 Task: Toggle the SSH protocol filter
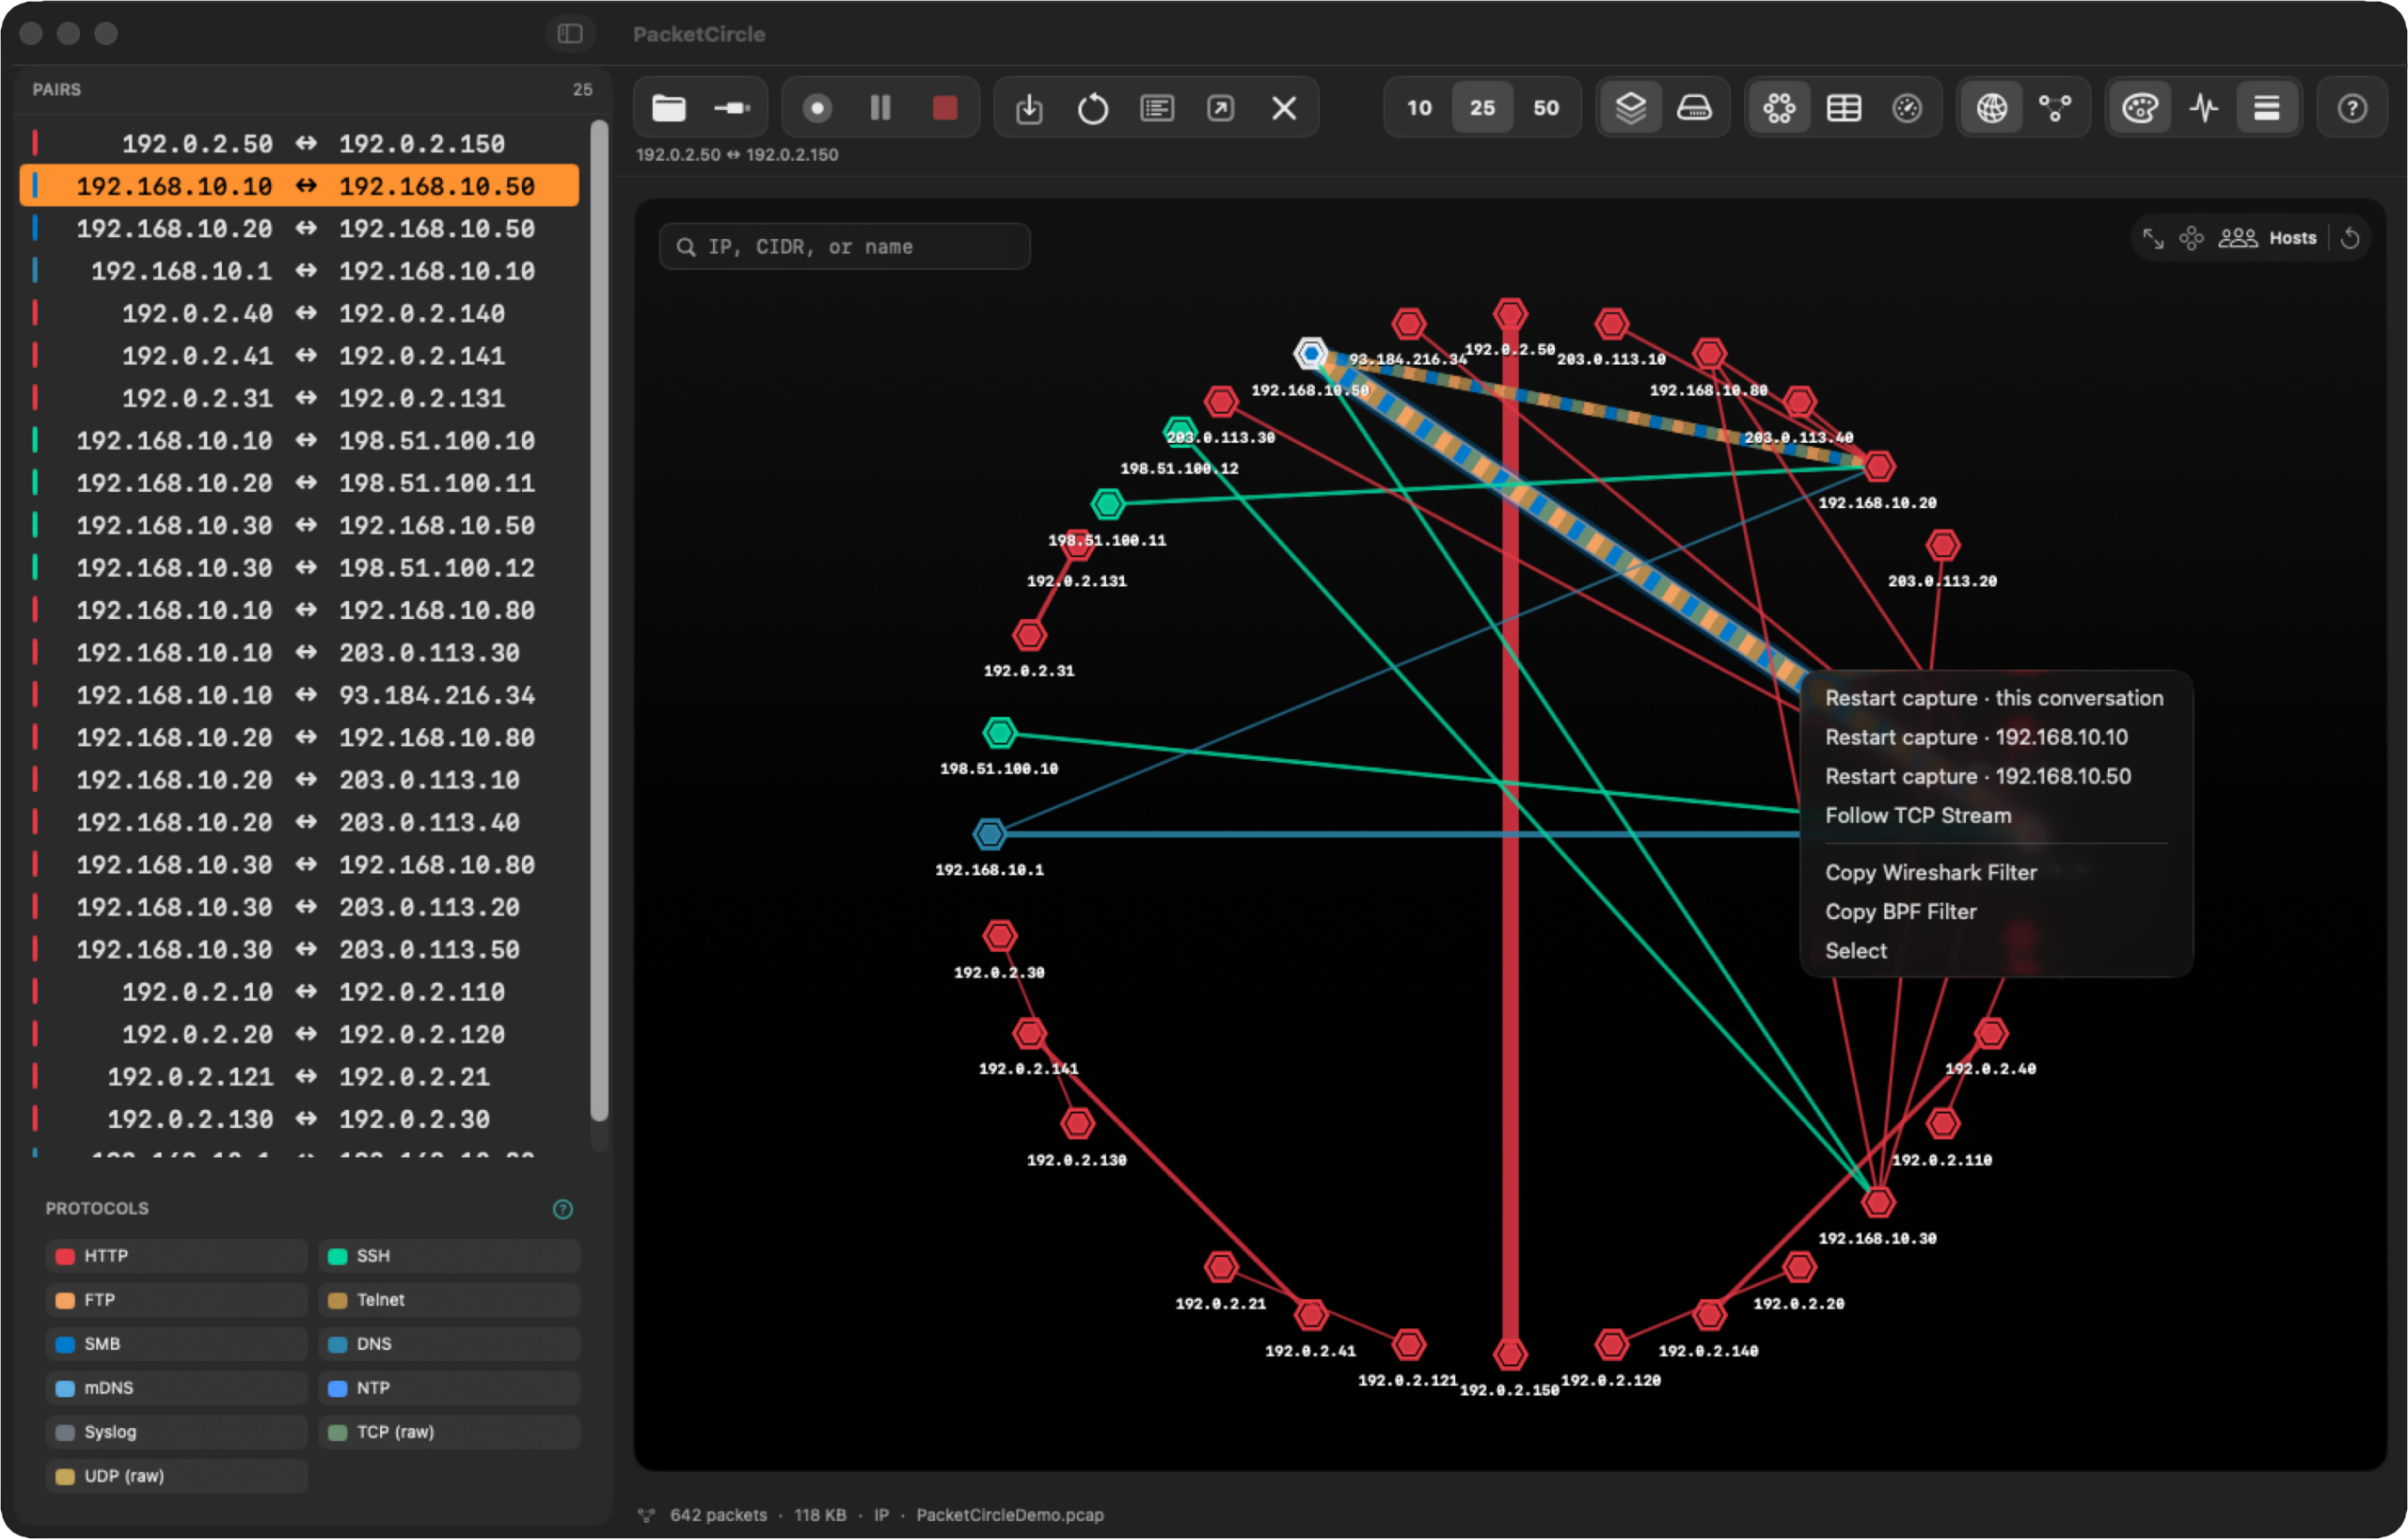(449, 1256)
